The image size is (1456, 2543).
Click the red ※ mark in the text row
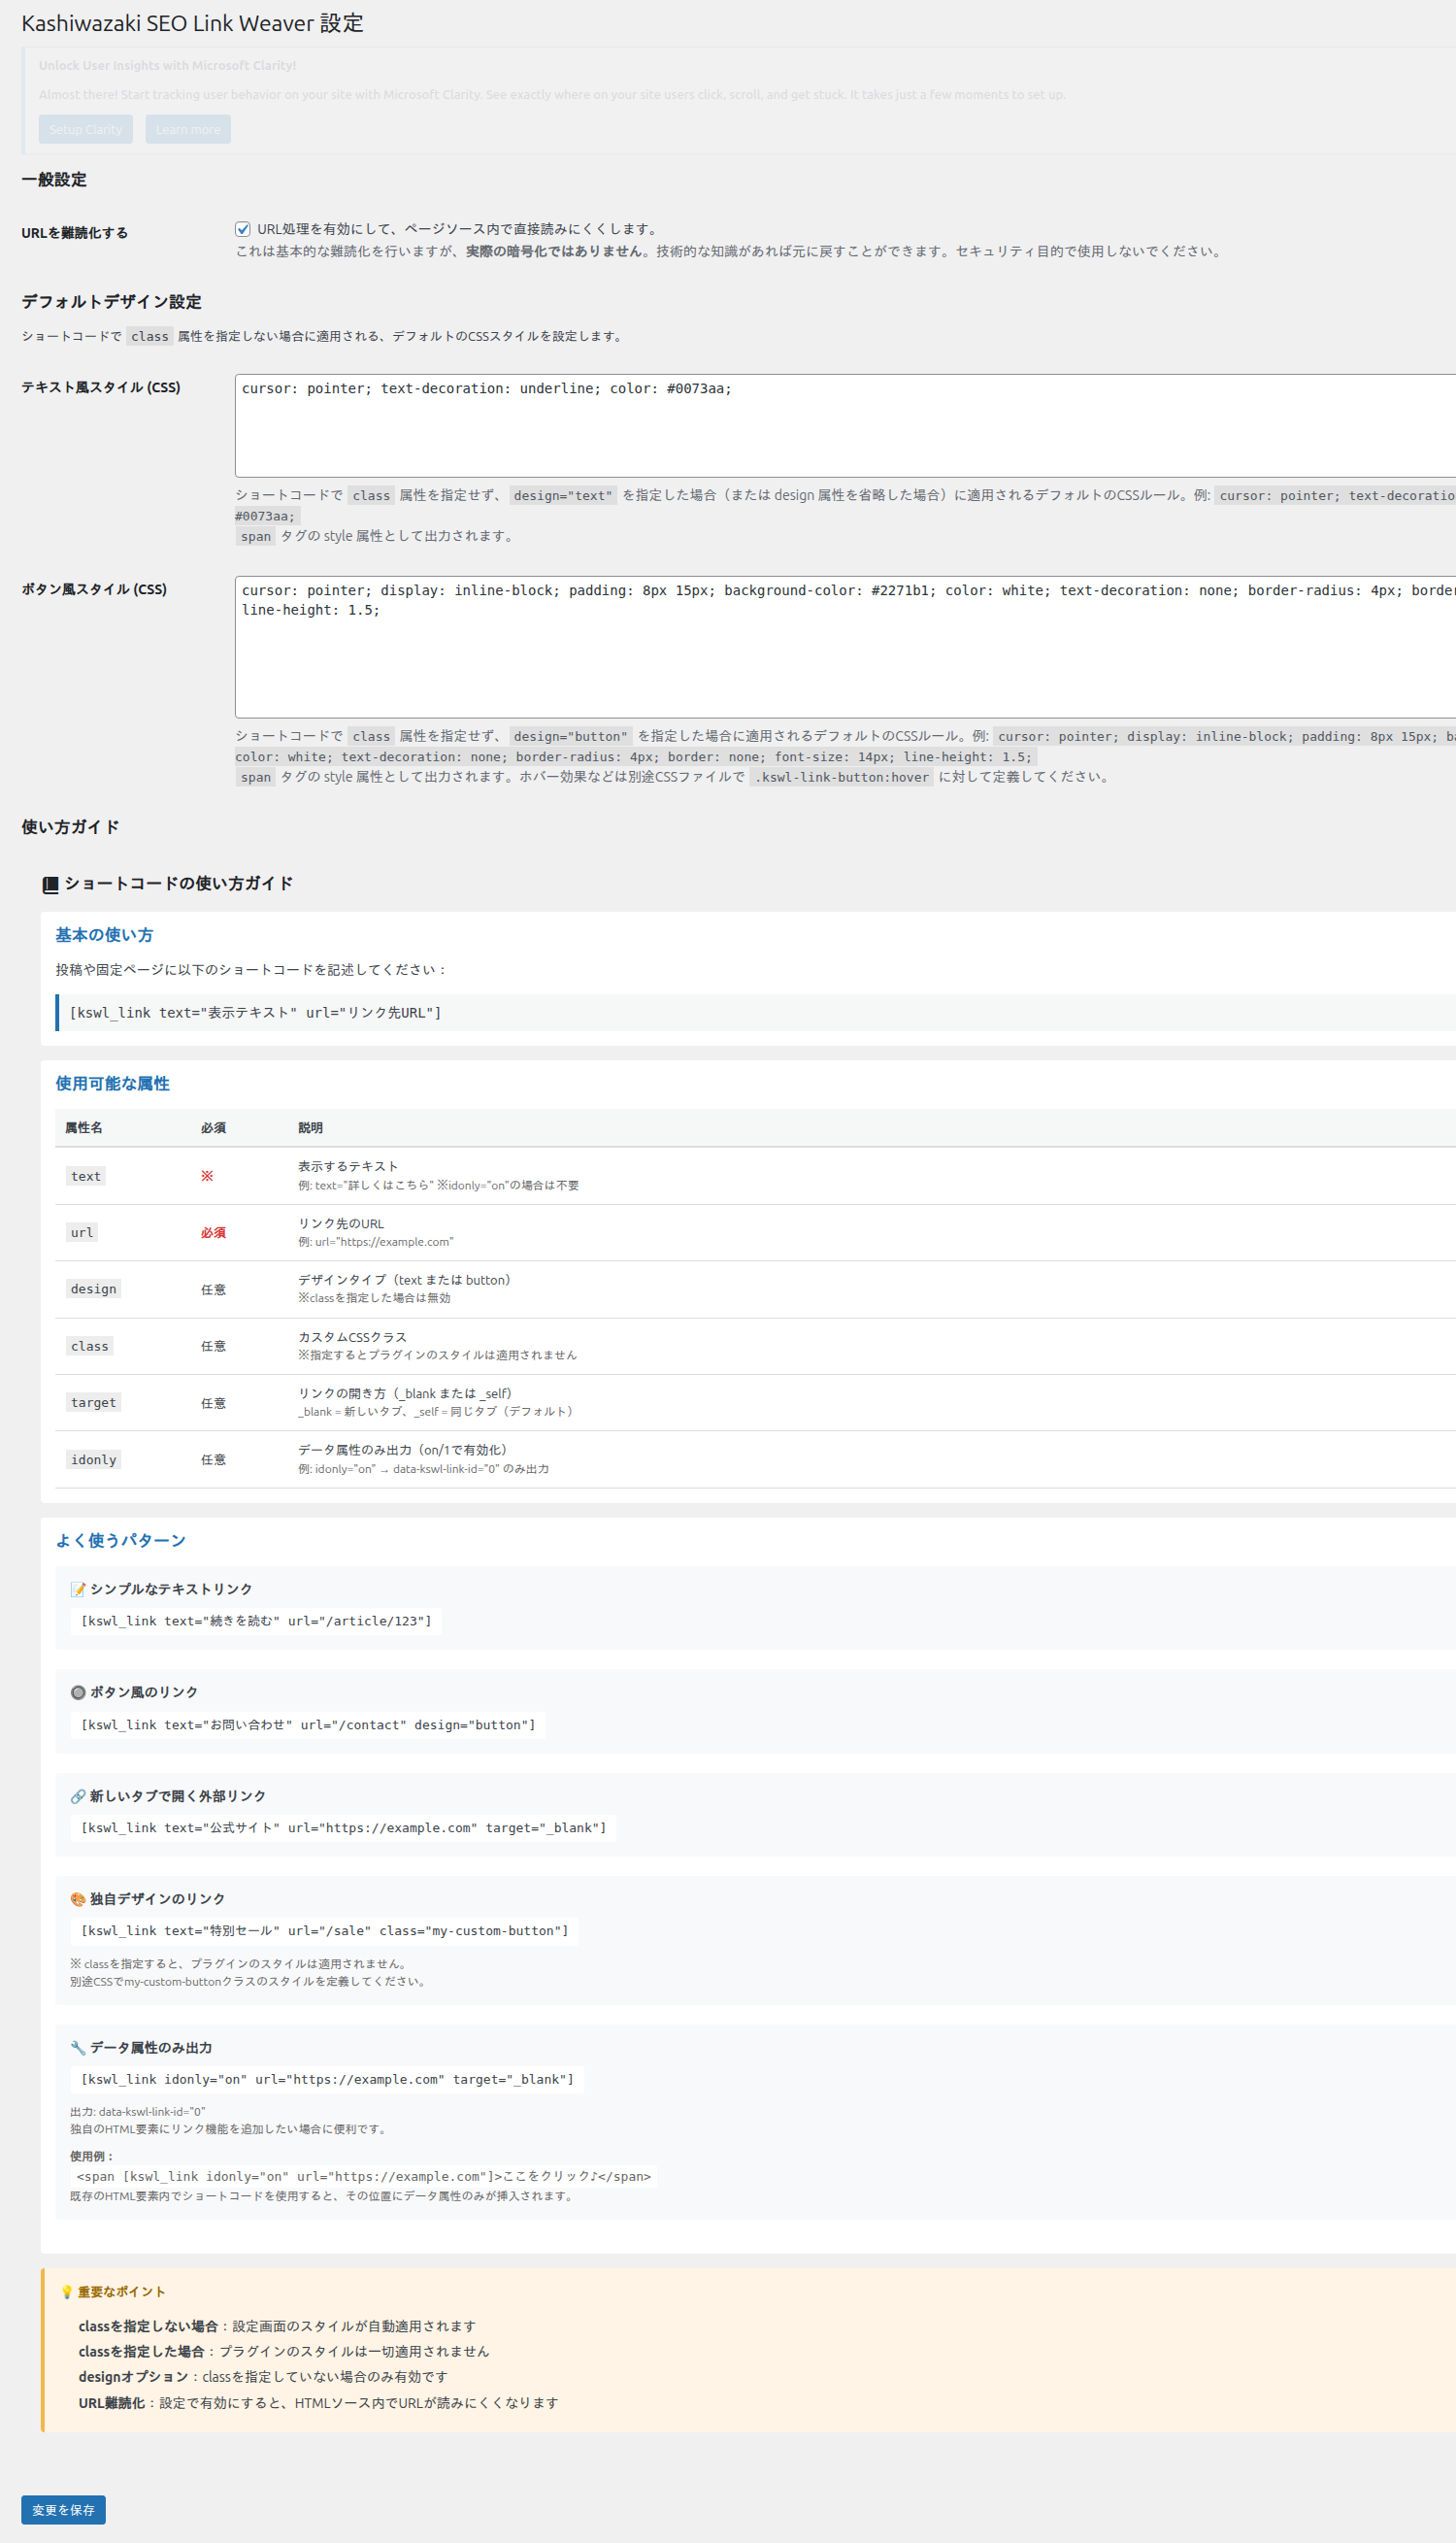[207, 1176]
